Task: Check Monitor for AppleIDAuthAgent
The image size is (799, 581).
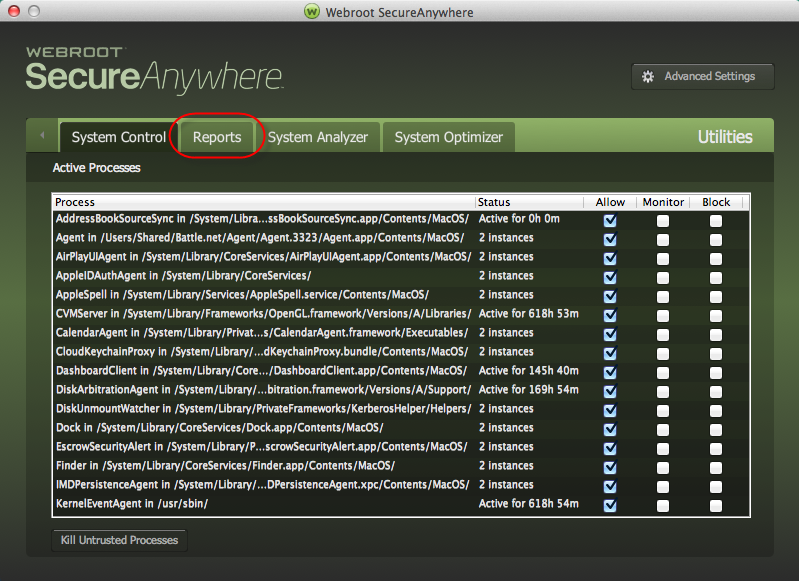Action: [663, 278]
